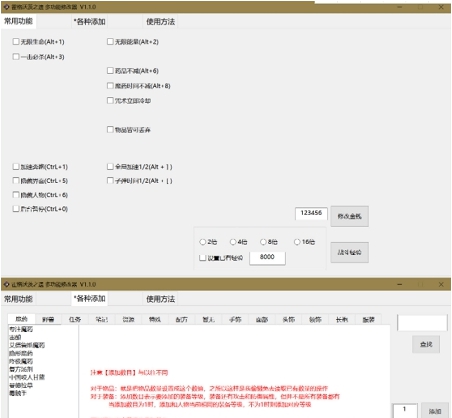Minimize the bottom trainer window
This screenshot has width=452, height=418.
pos(400,284)
